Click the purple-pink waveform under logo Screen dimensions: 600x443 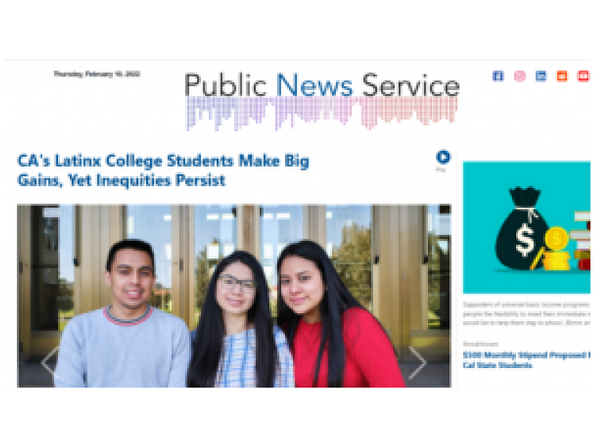[322, 113]
